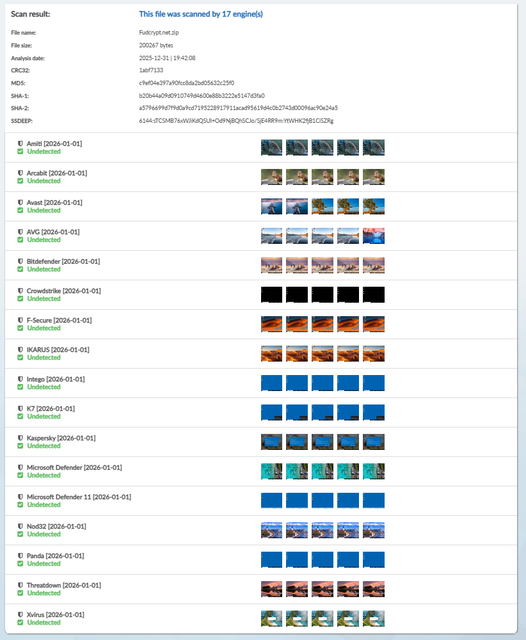Click the 'Microsoft Defender 11 [2026-01-01]' engine name

(79, 497)
